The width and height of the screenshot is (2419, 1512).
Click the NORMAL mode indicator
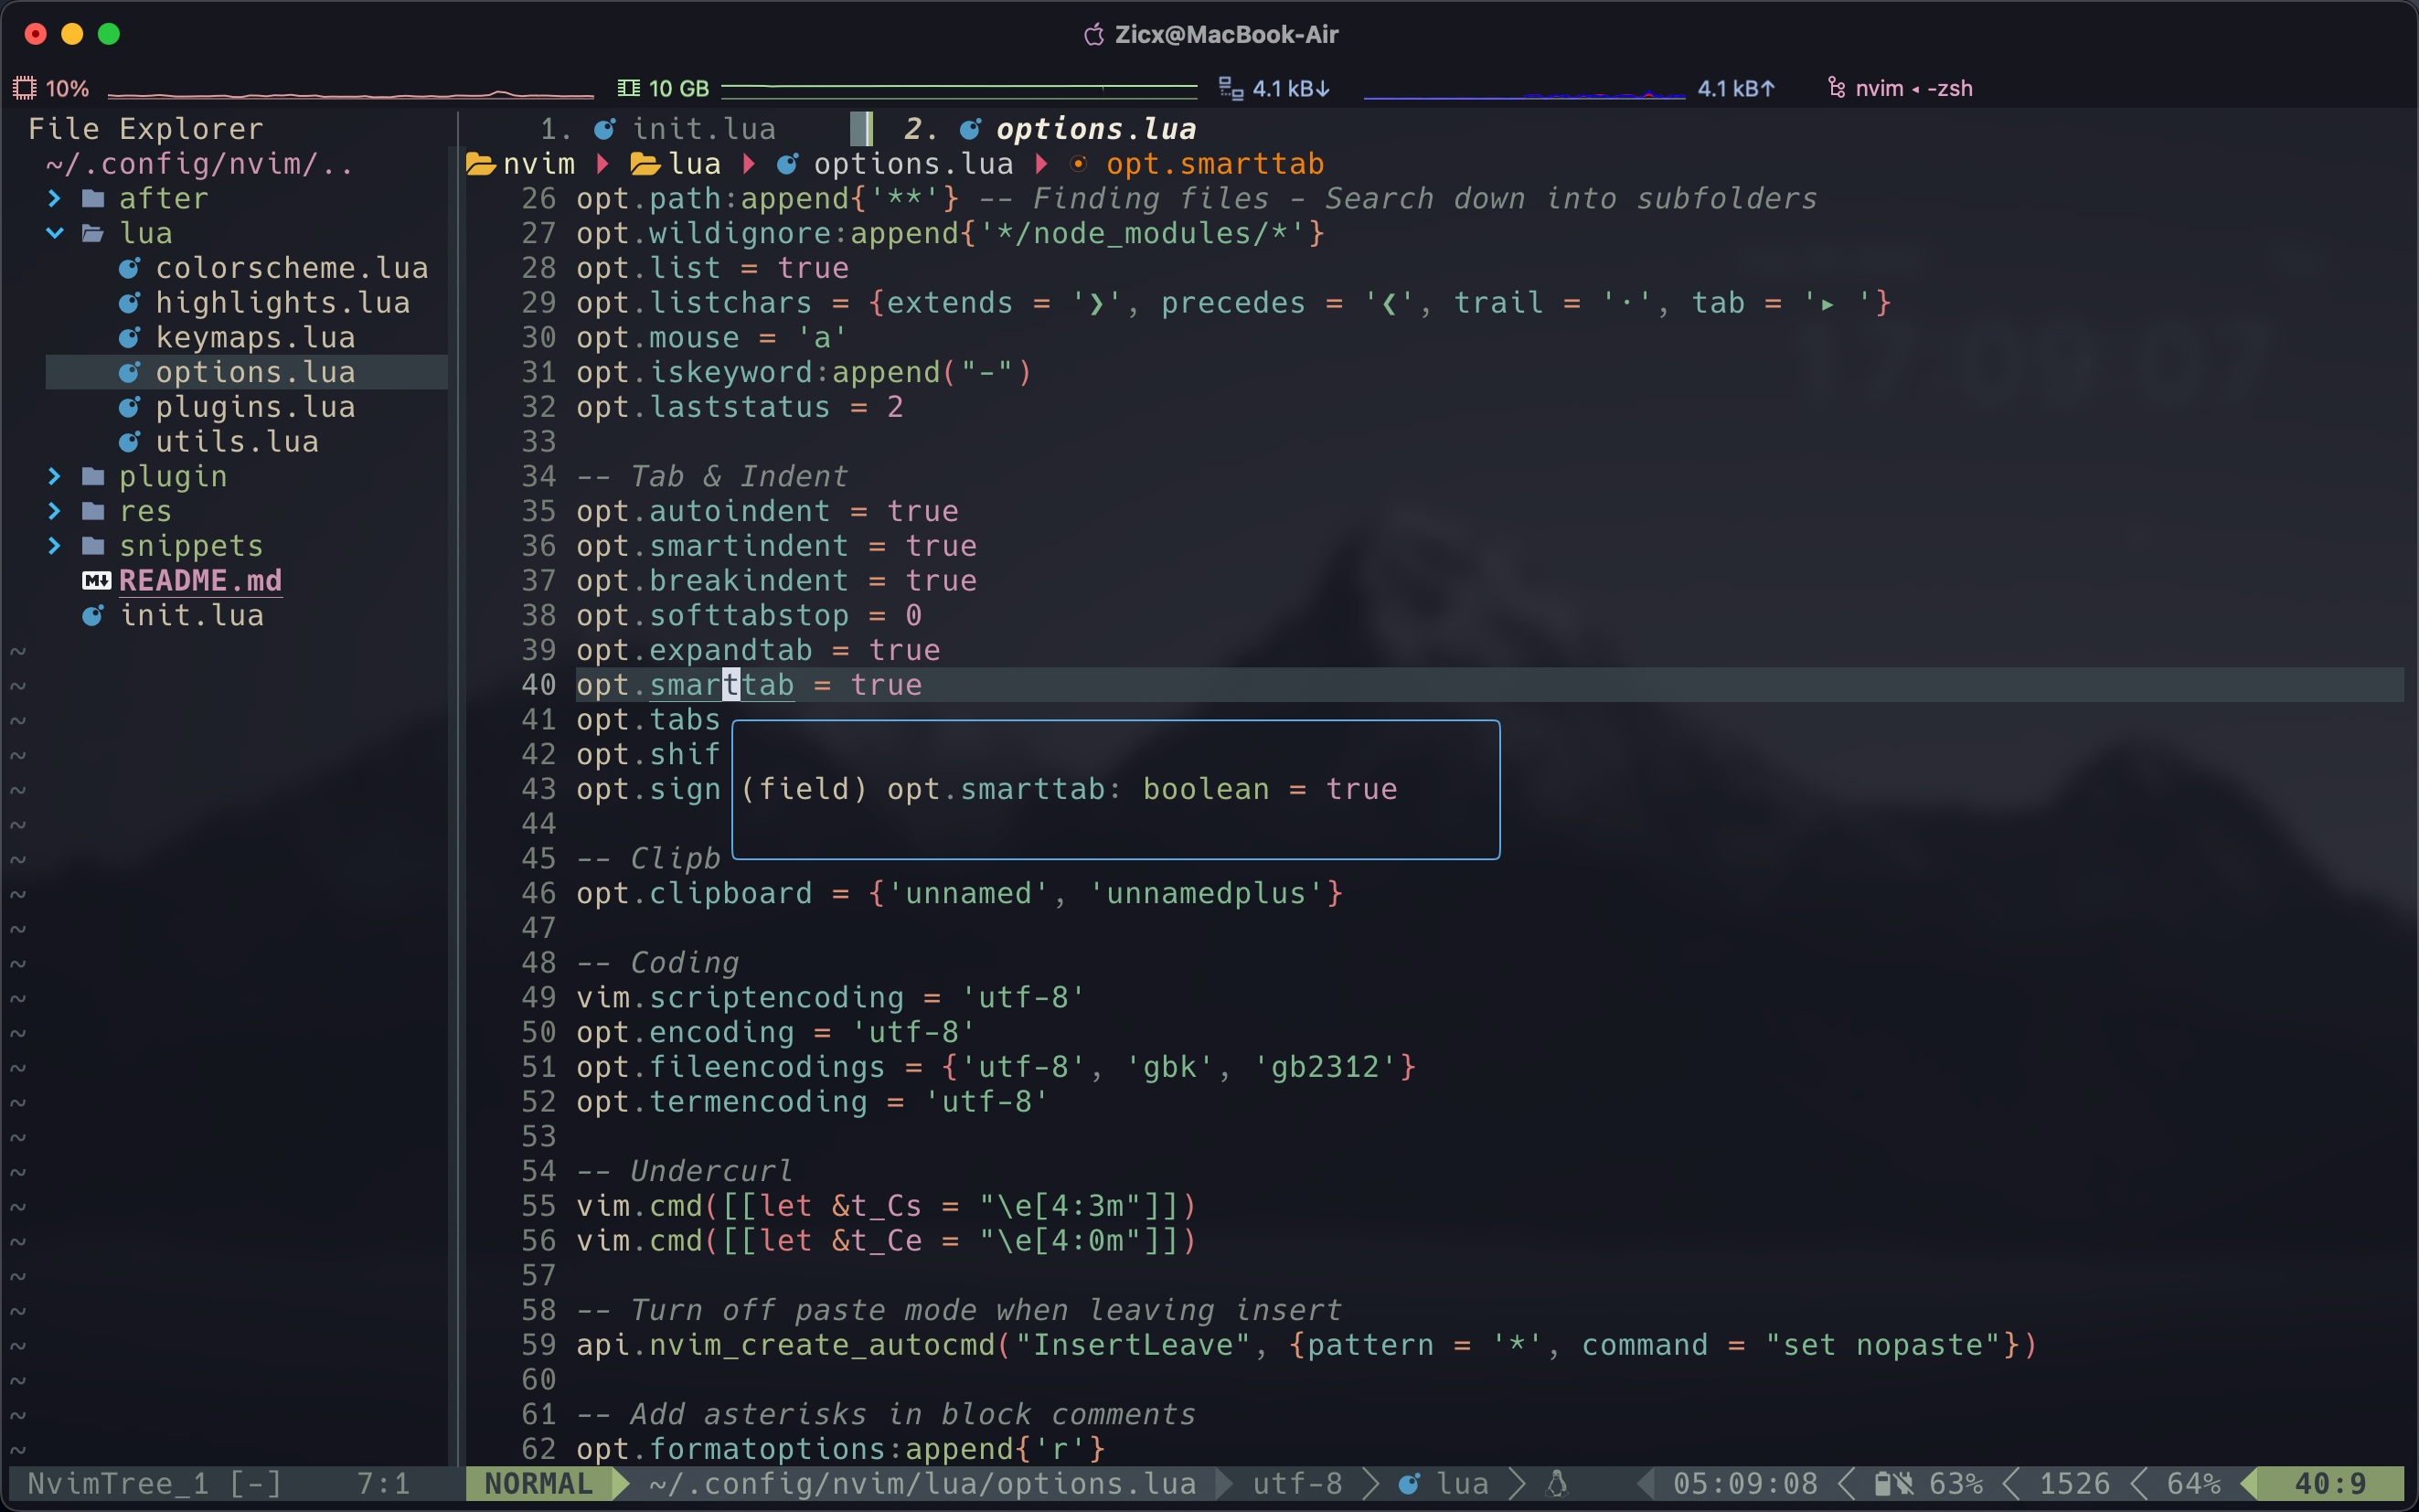pyautogui.click(x=538, y=1484)
